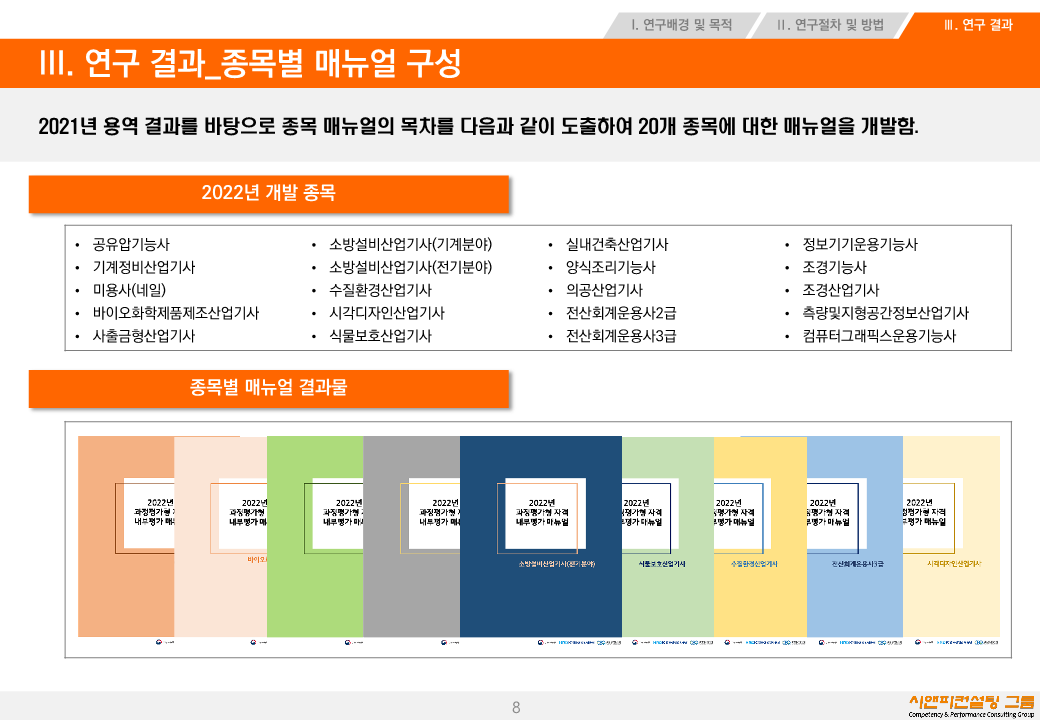The width and height of the screenshot is (1040, 720).
Task: Open the light blue 전산회계운용사3급 manual cover
Action: [x=854, y=537]
